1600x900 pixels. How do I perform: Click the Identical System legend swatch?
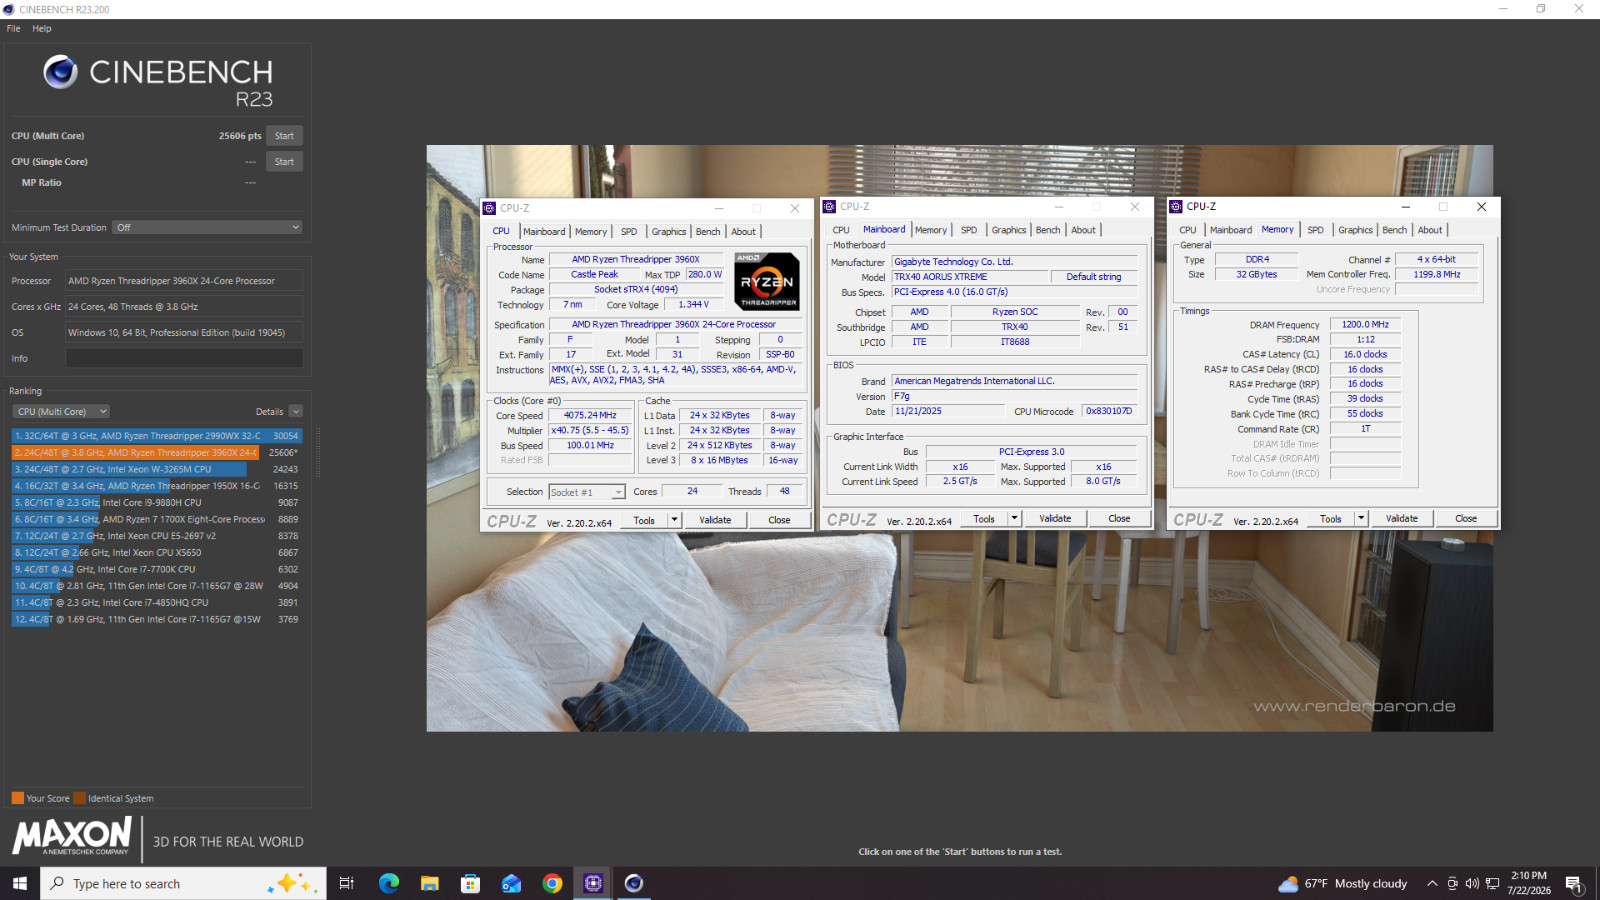click(79, 798)
